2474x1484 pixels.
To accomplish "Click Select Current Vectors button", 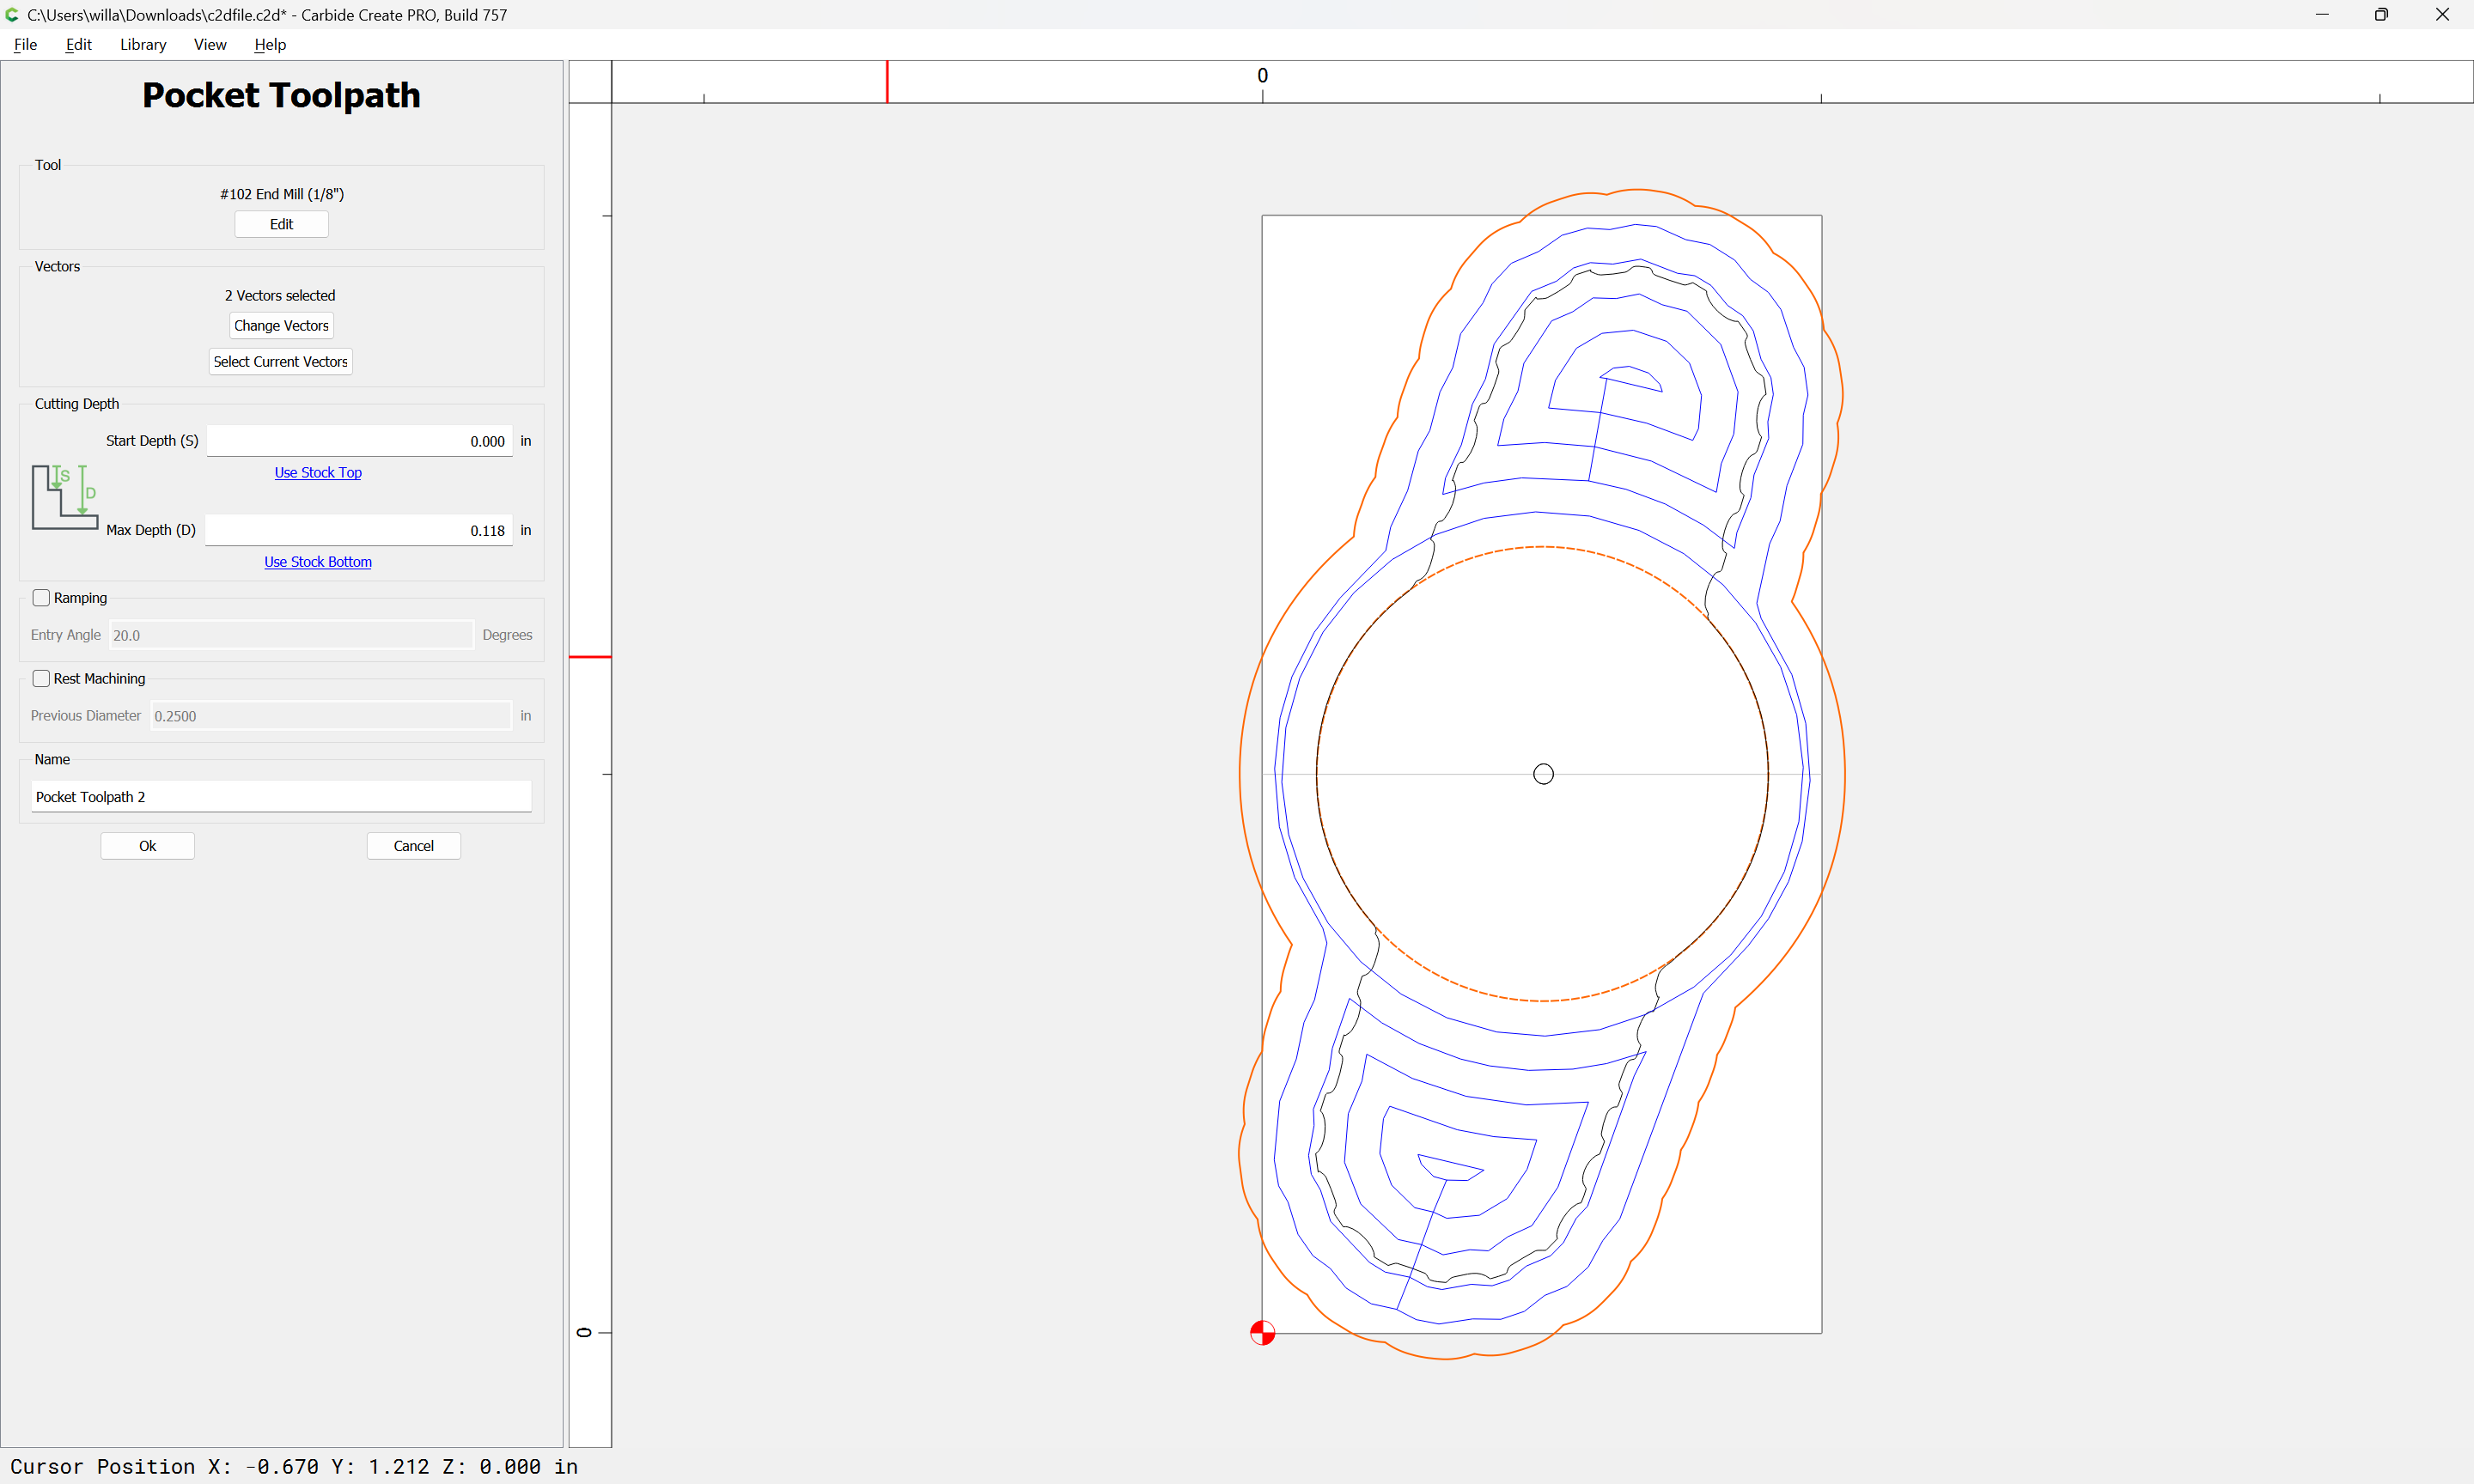I will (280, 361).
